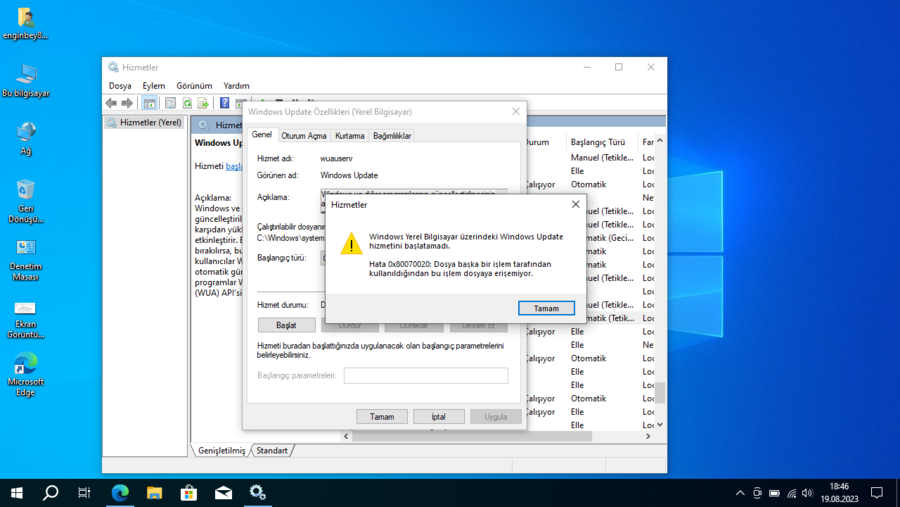Click the Uygula button
The height and width of the screenshot is (507, 900).
pyautogui.click(x=495, y=416)
